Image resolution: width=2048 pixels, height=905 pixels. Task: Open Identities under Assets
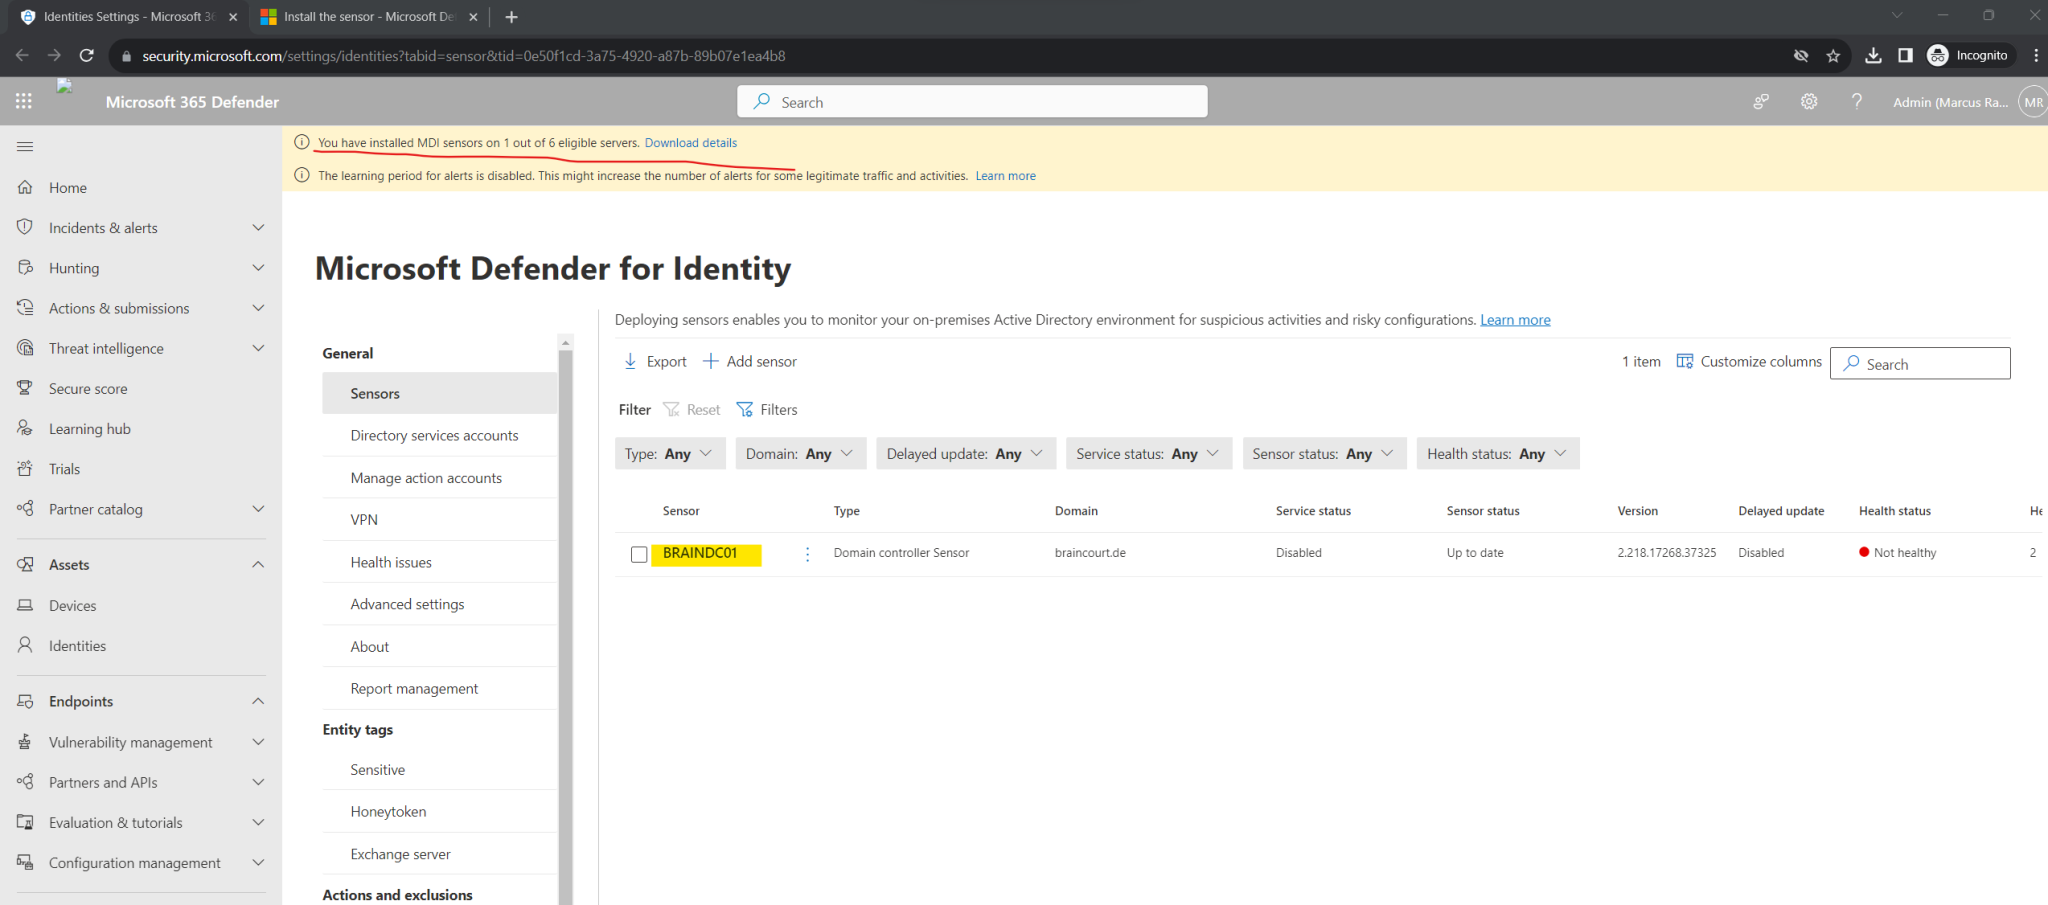pyautogui.click(x=76, y=645)
